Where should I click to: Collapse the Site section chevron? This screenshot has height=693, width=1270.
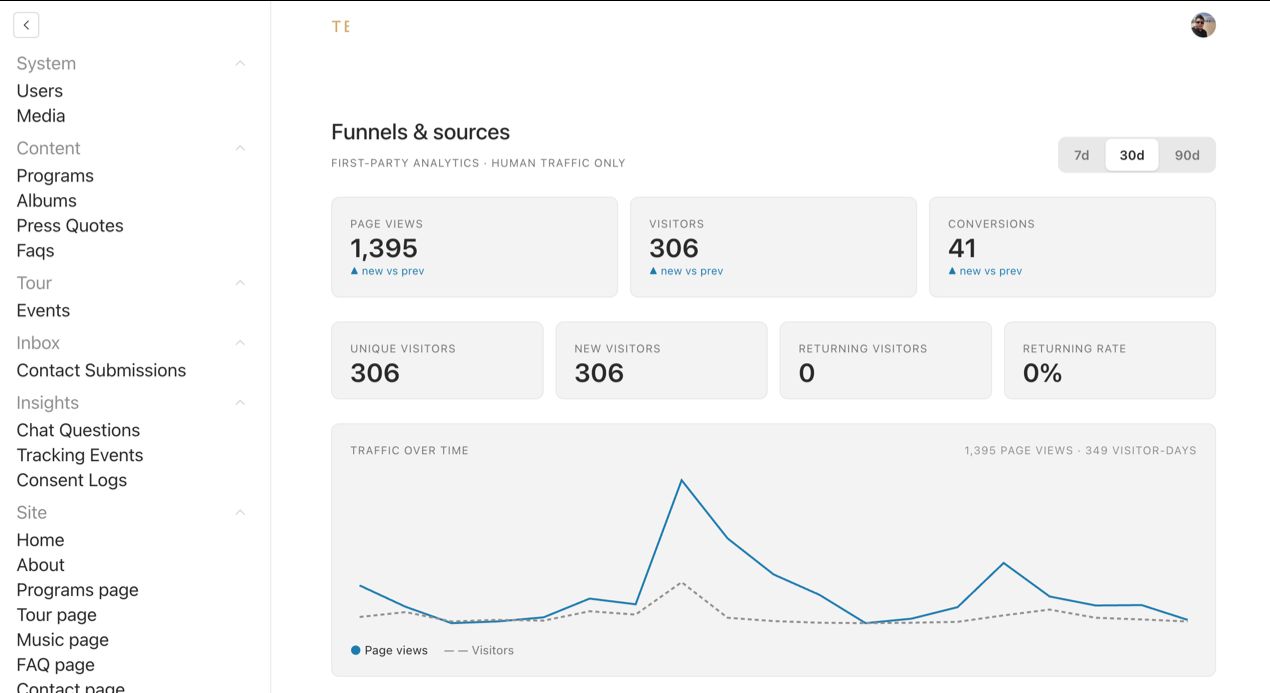pos(240,512)
